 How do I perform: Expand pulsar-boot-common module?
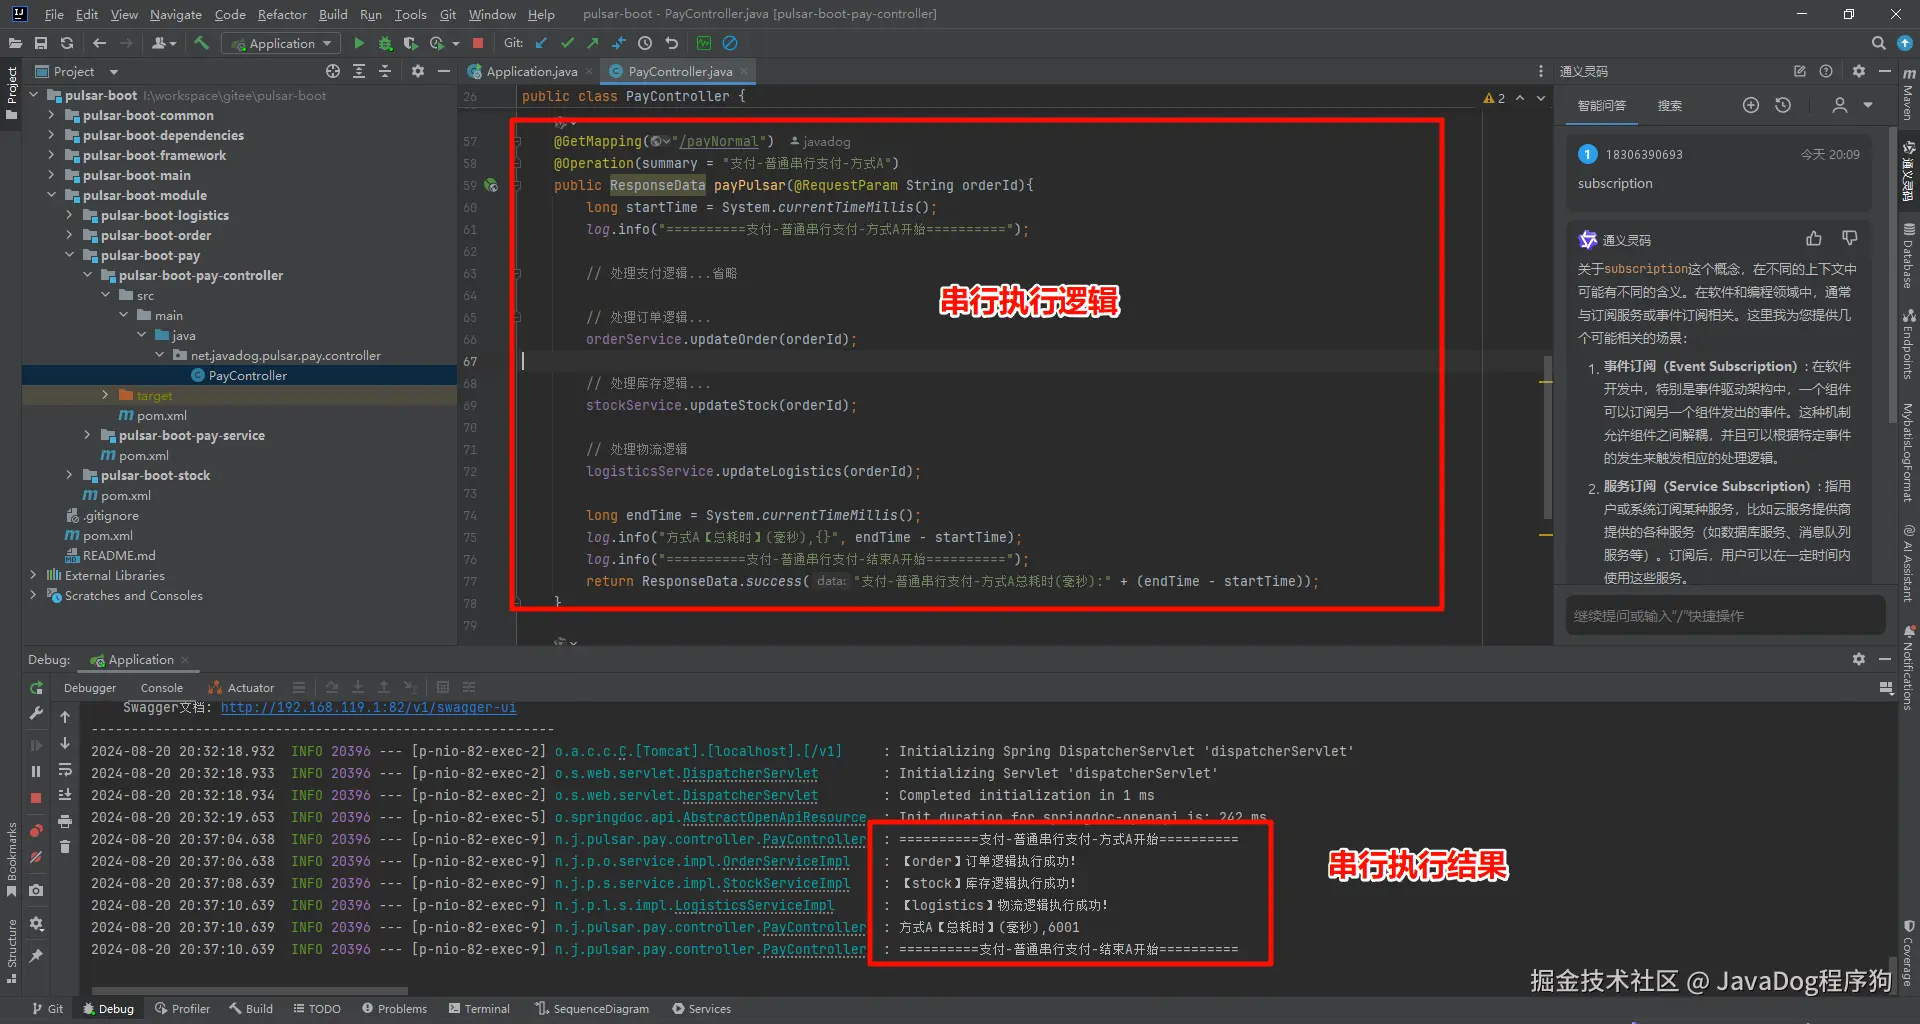click(51, 115)
